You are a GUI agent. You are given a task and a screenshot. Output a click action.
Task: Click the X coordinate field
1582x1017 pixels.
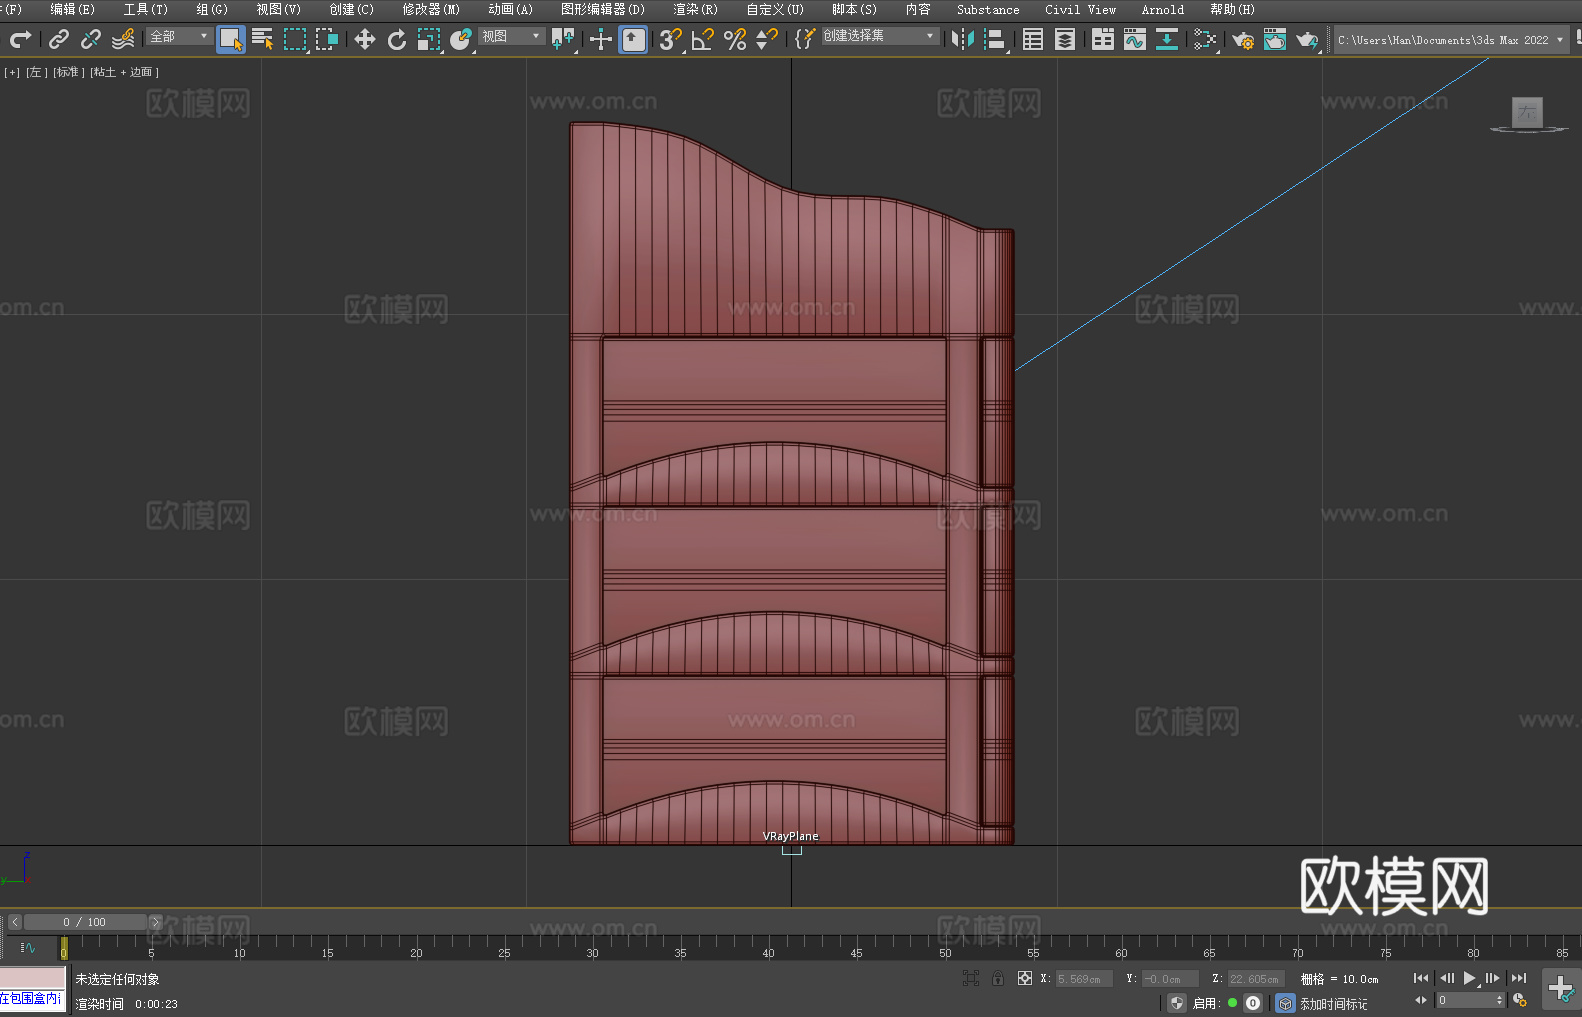[1085, 979]
